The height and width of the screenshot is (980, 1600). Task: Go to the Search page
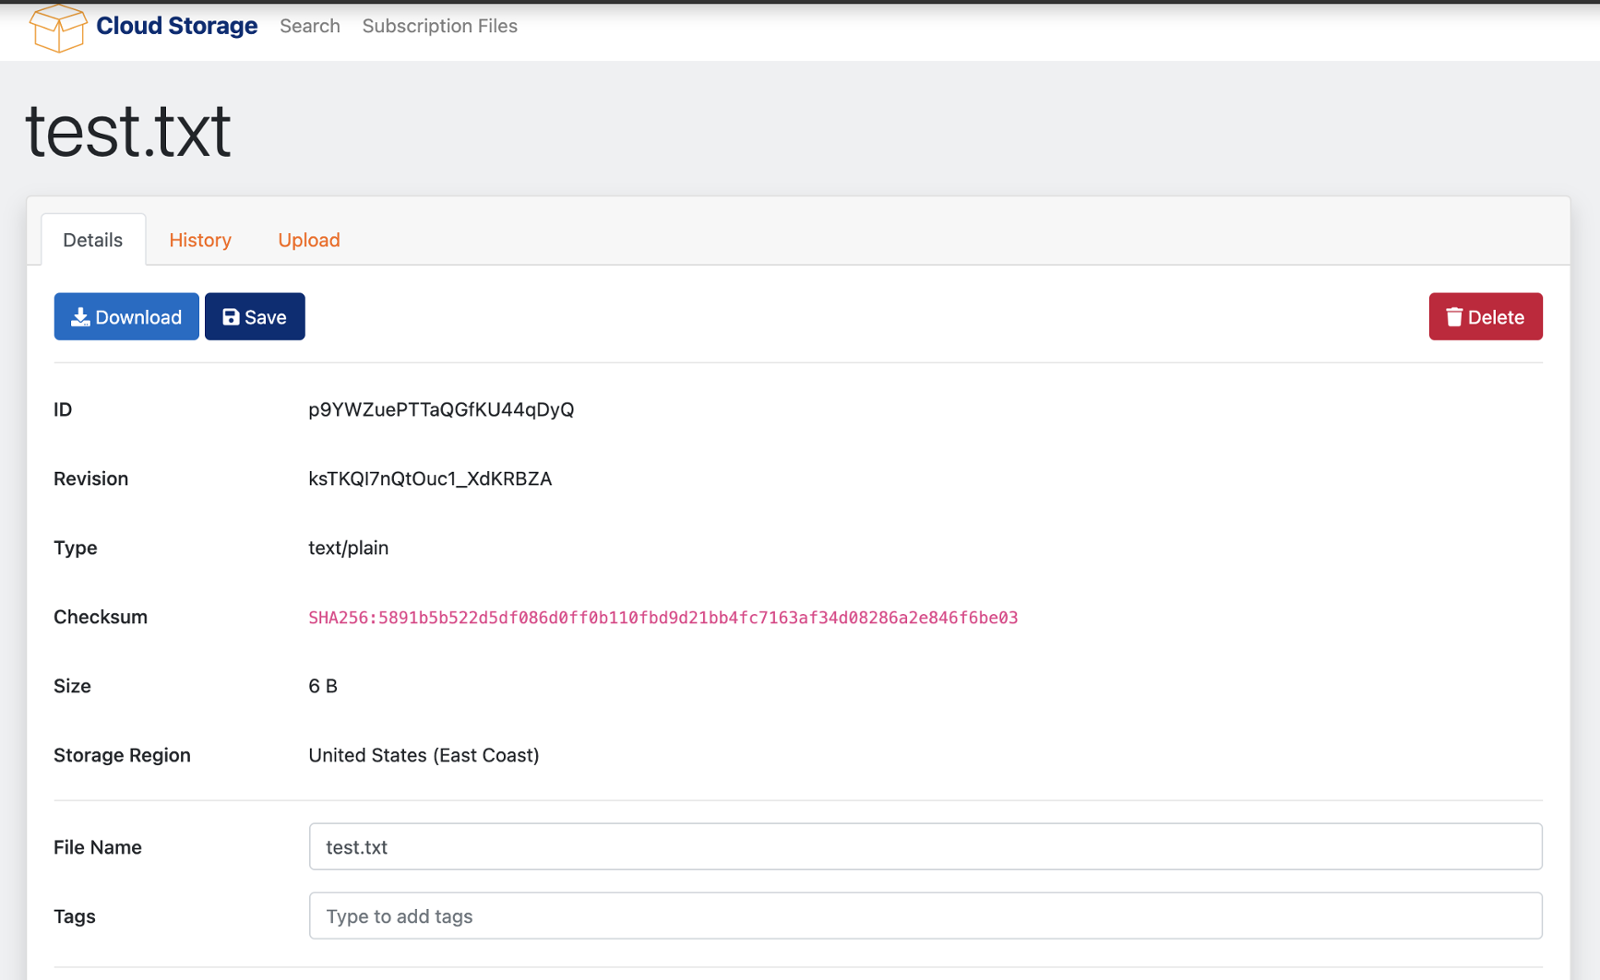point(310,26)
